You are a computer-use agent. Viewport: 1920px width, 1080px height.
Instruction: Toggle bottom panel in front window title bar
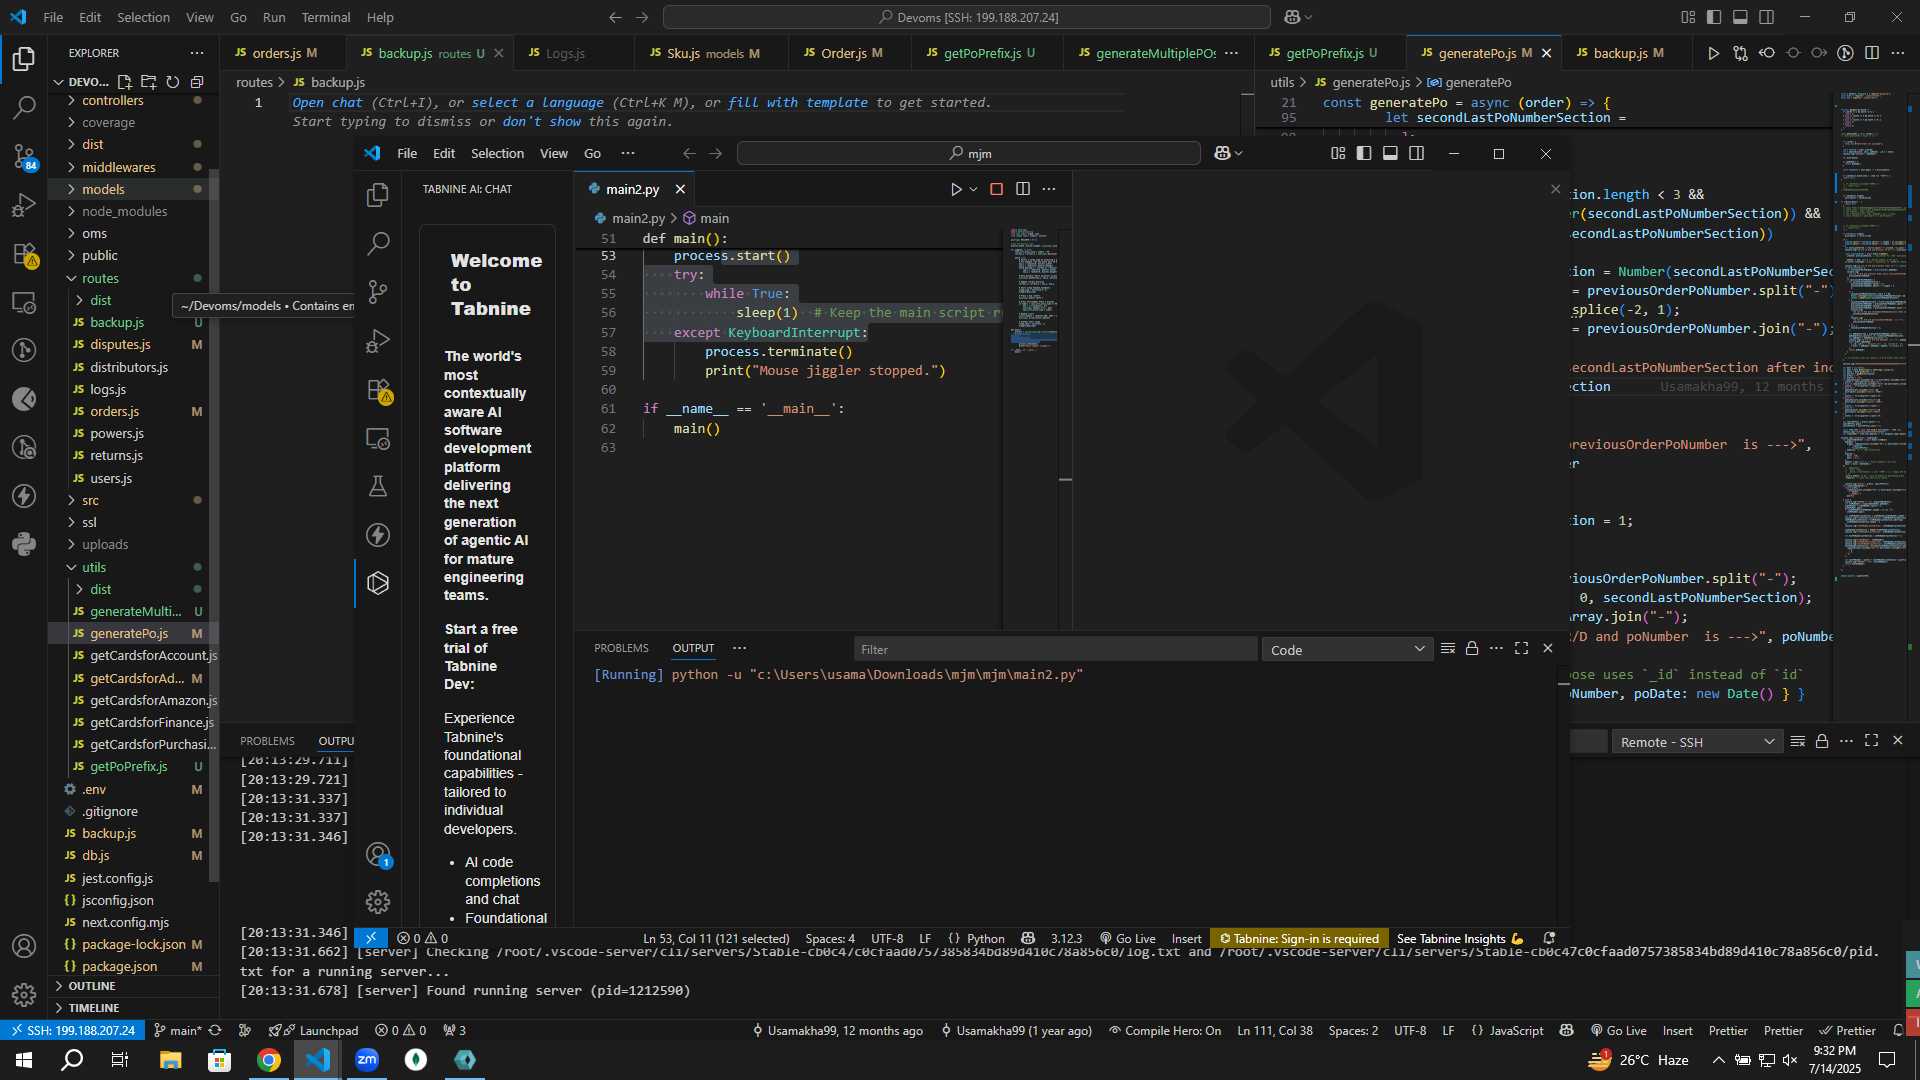(x=1390, y=153)
